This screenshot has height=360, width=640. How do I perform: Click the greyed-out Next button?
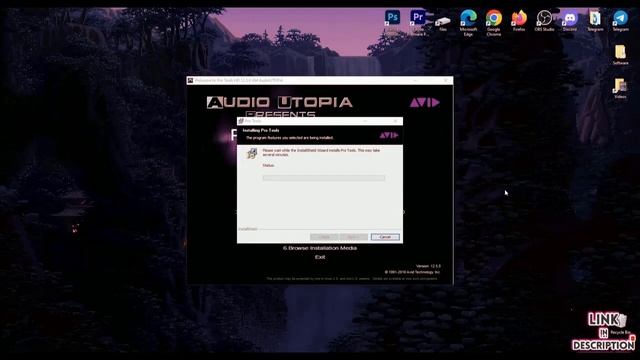(353, 237)
